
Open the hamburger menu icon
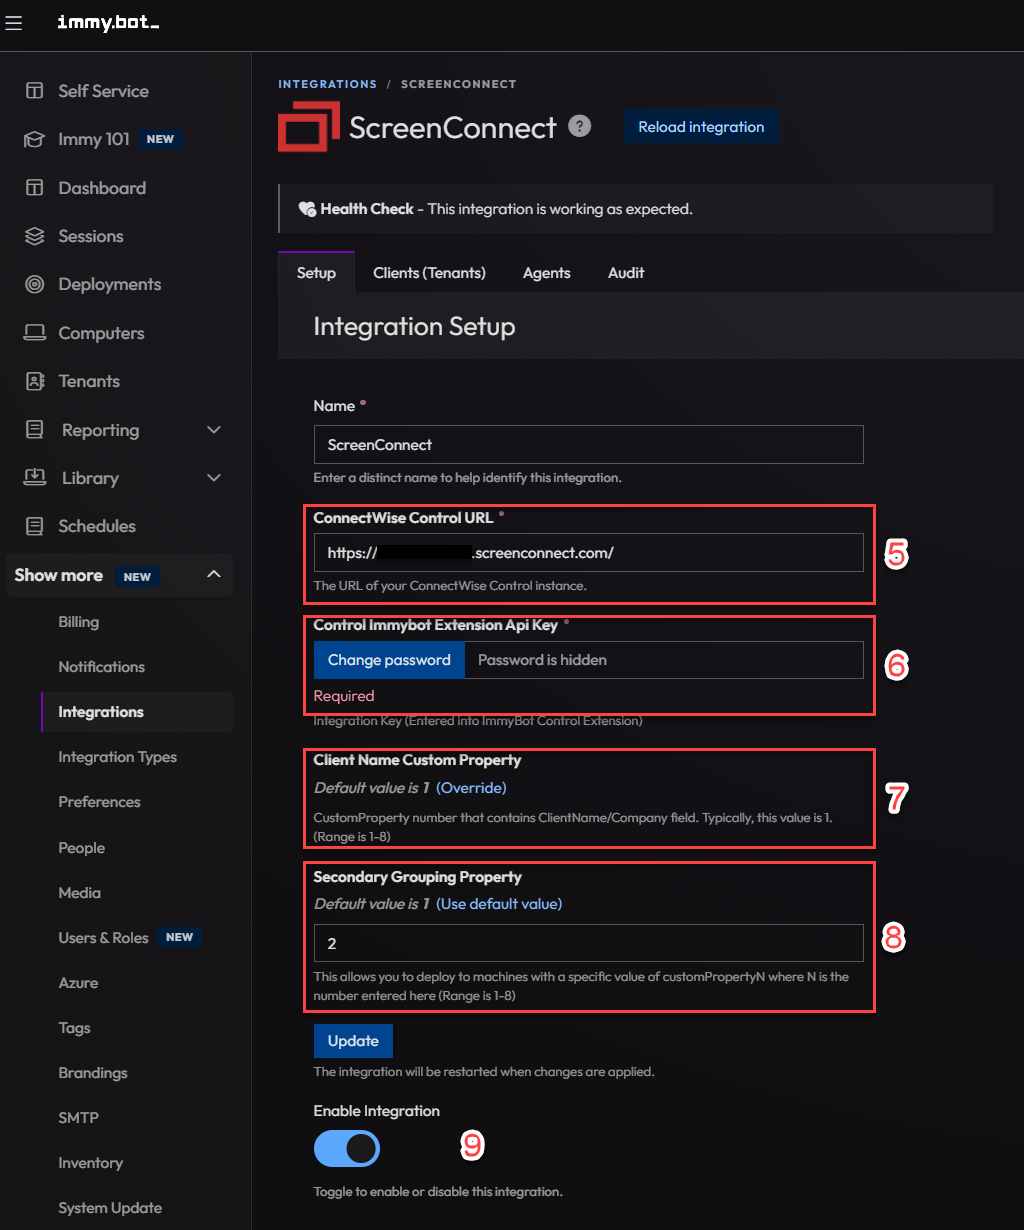[14, 23]
